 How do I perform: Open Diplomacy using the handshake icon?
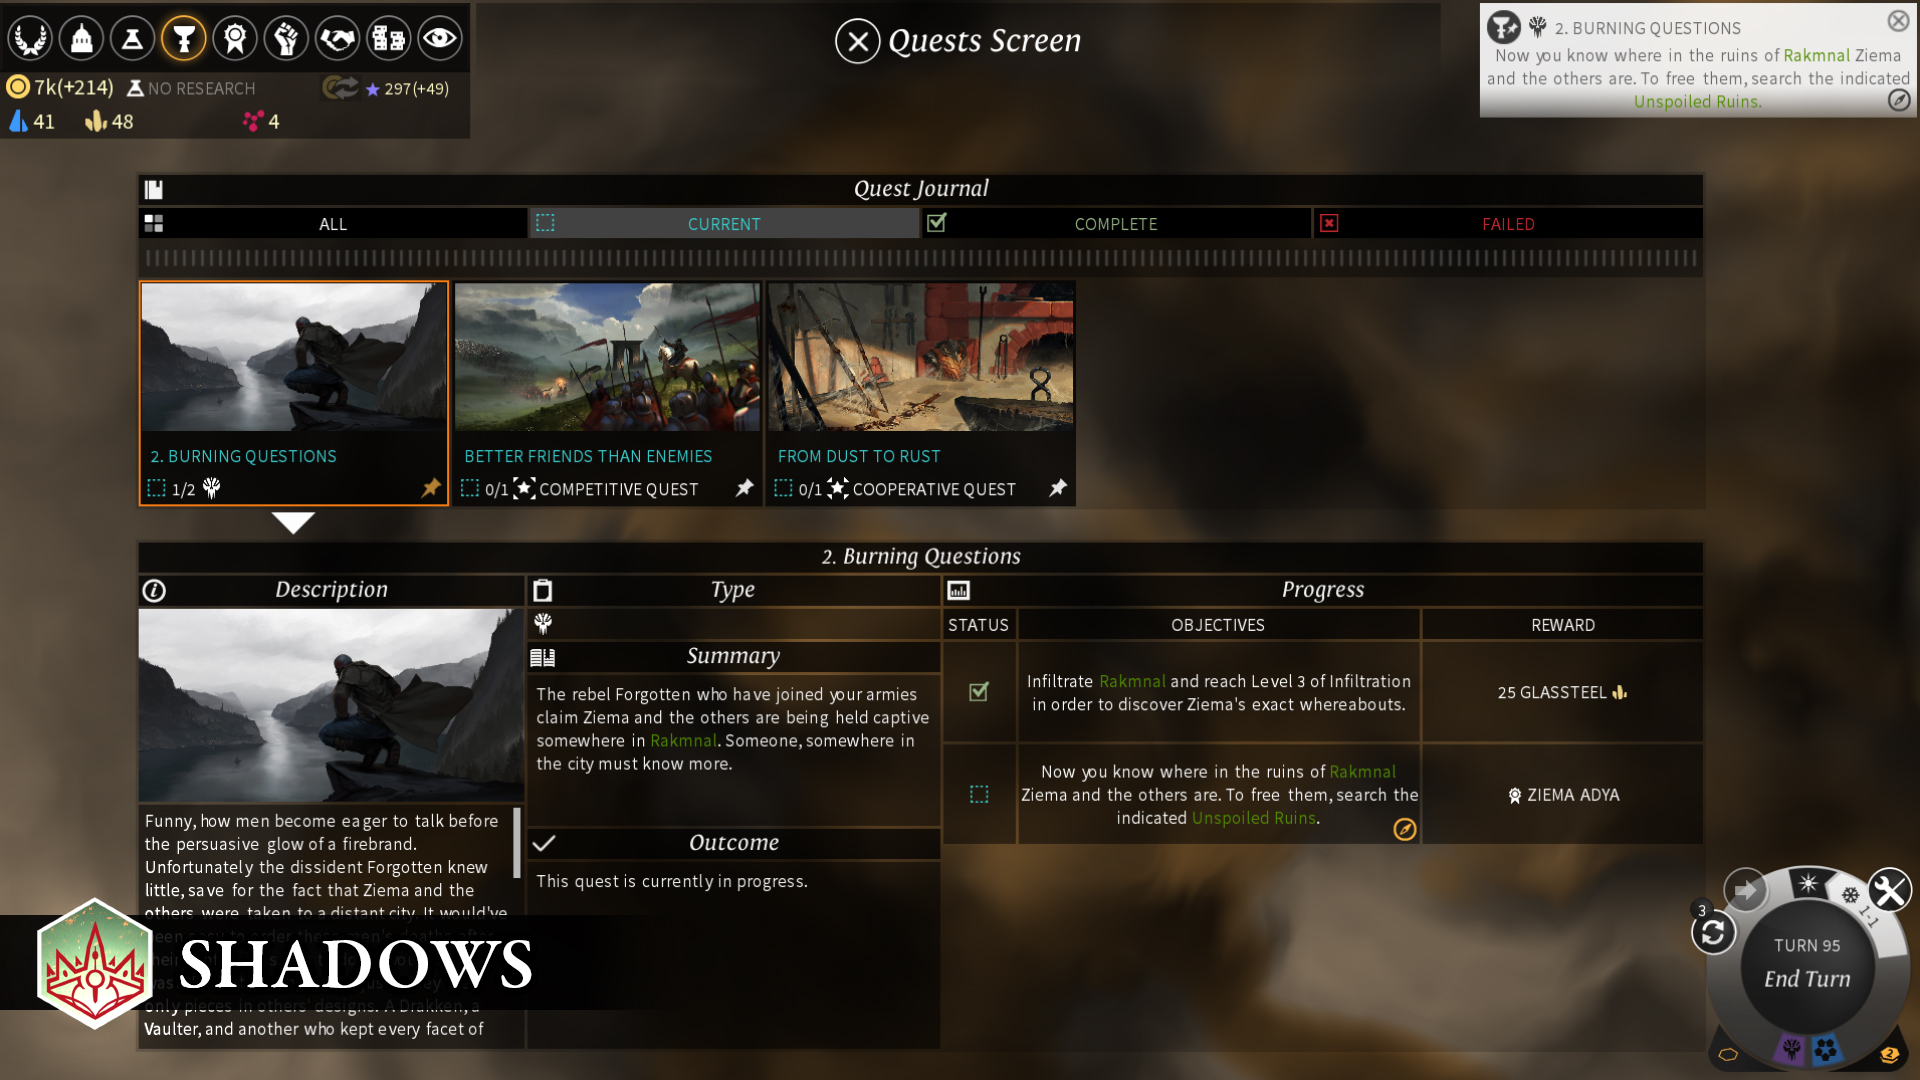[337, 38]
